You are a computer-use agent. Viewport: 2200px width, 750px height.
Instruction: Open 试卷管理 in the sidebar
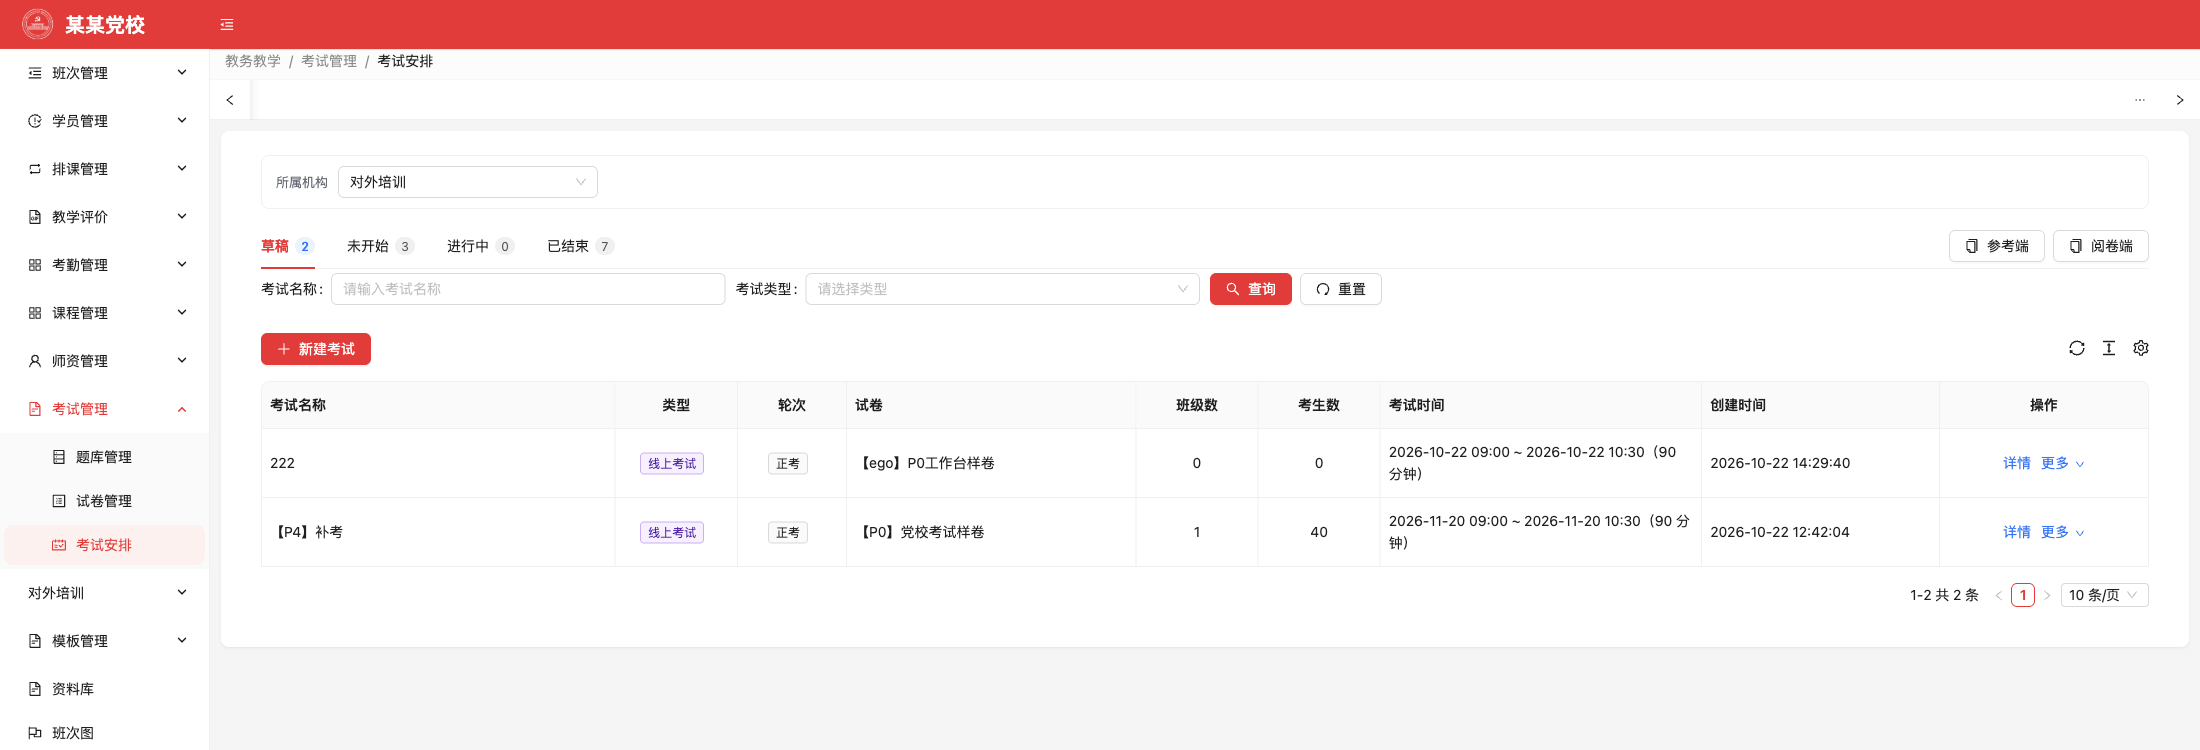(x=104, y=501)
